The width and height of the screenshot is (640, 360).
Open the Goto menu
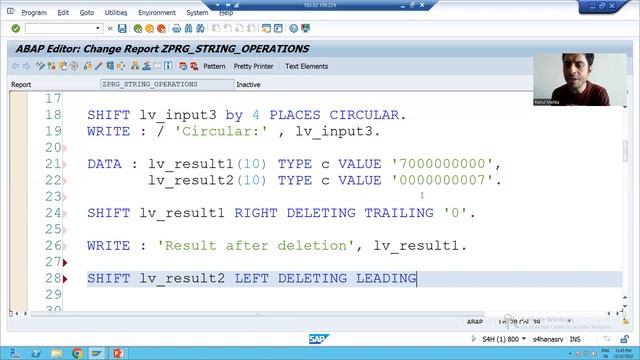[x=87, y=13]
